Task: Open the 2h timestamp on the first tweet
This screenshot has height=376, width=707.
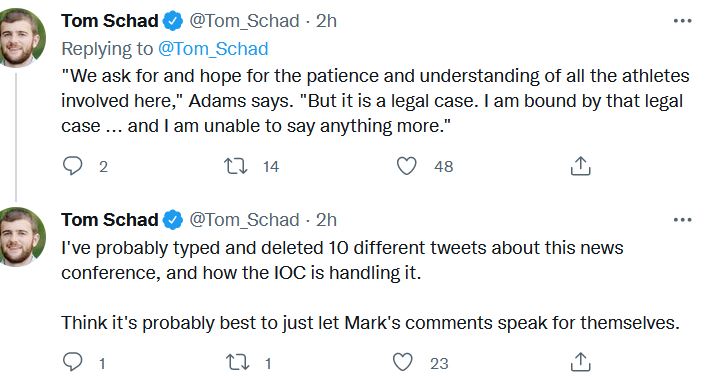Action: click(x=326, y=21)
